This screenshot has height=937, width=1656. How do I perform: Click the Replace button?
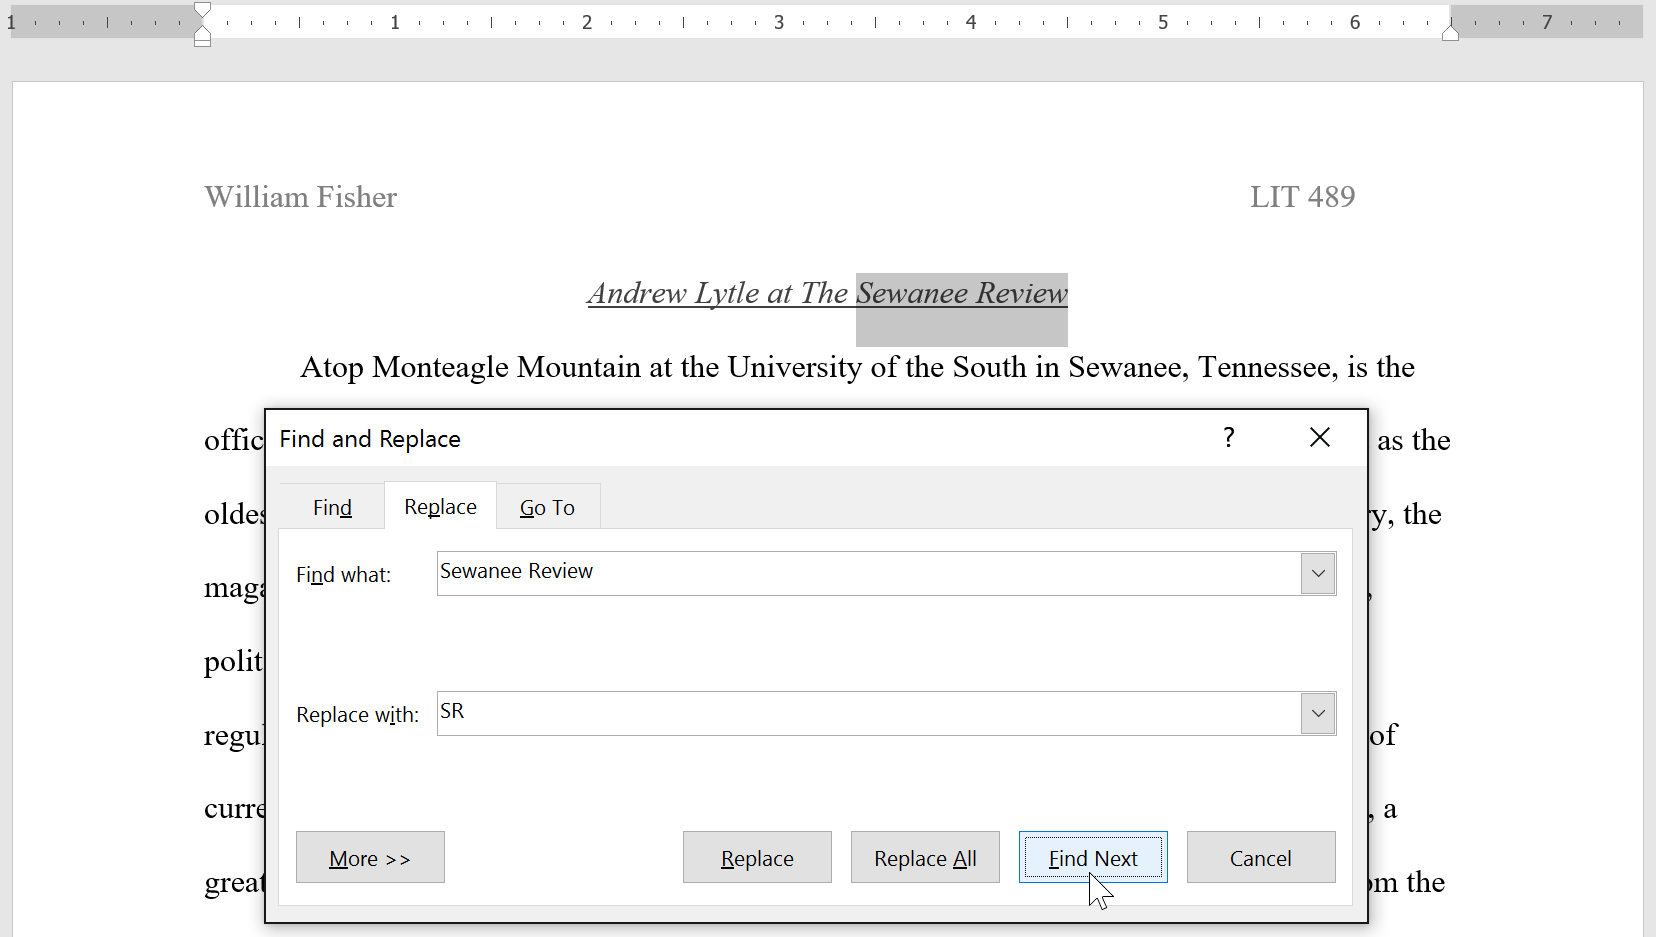tap(756, 857)
